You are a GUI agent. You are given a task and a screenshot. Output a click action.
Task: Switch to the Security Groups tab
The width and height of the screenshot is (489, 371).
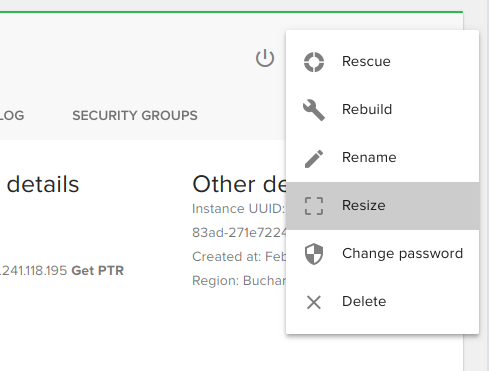point(135,116)
